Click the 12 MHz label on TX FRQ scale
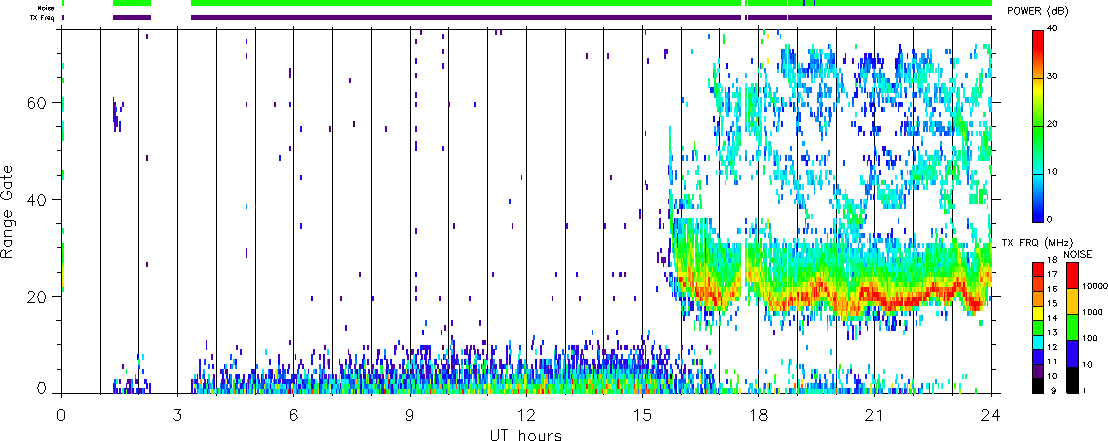 point(1053,347)
